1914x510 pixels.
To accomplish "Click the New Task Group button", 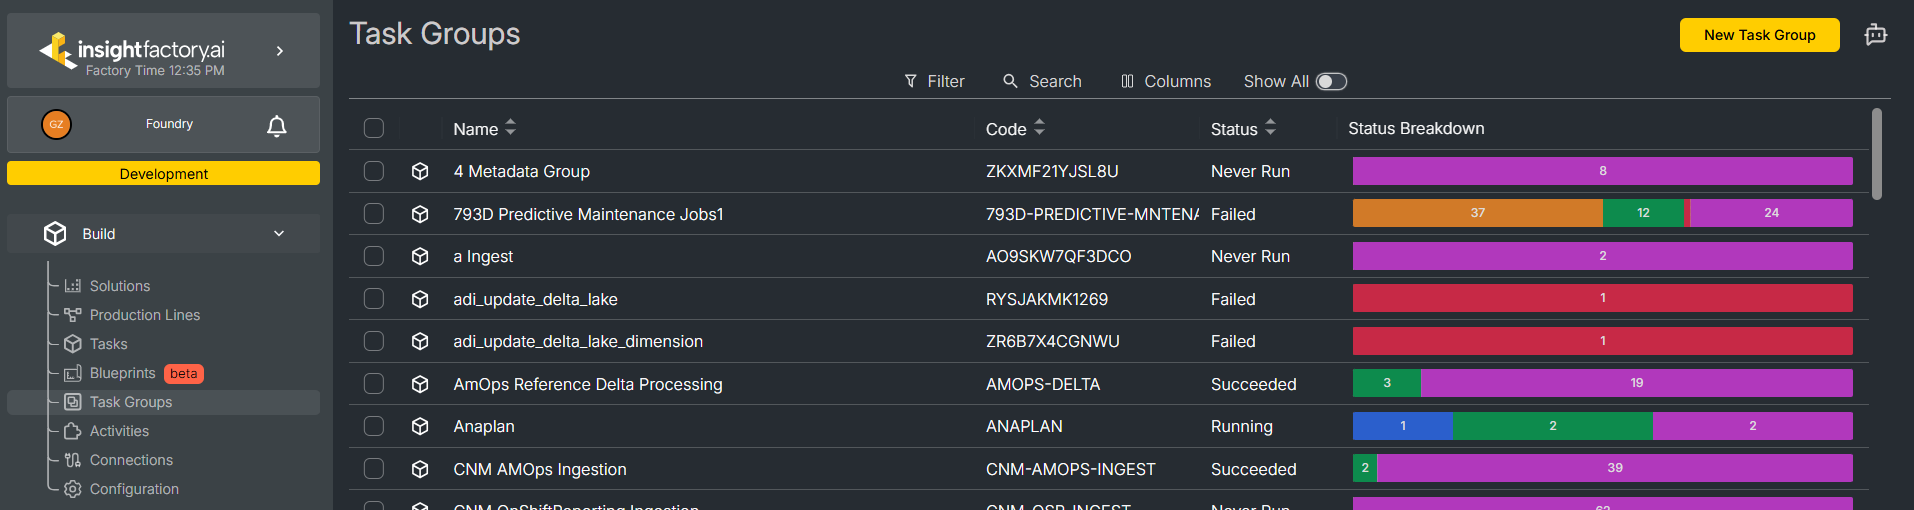I will tap(1759, 35).
